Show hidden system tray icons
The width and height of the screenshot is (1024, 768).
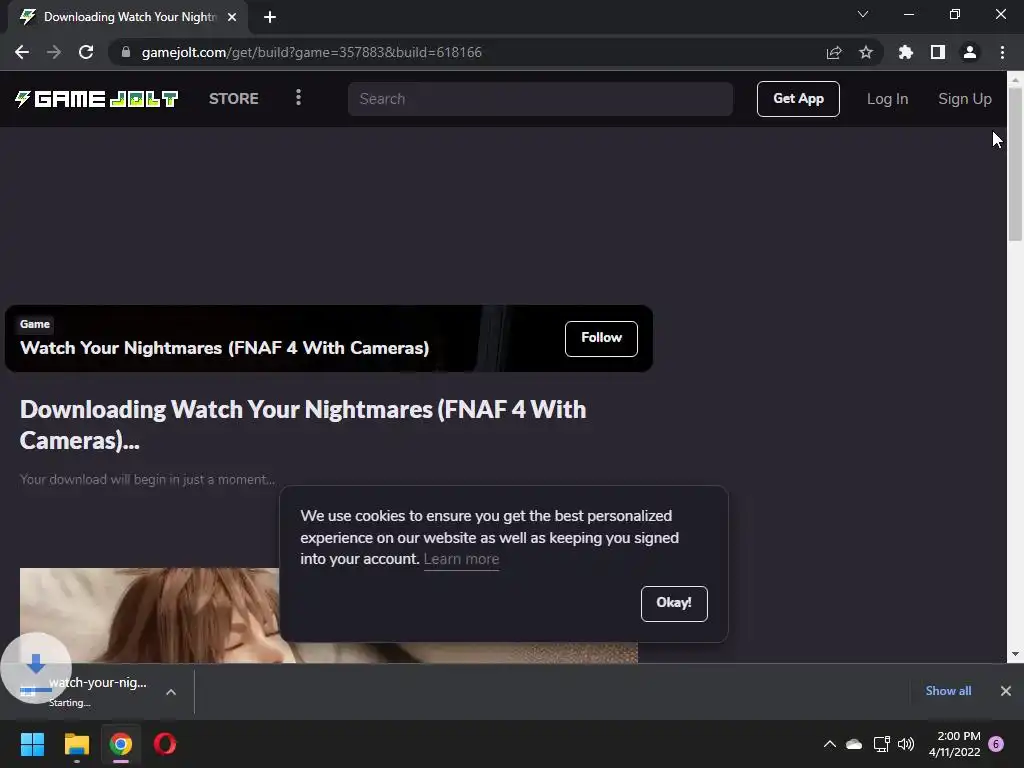pyautogui.click(x=829, y=744)
